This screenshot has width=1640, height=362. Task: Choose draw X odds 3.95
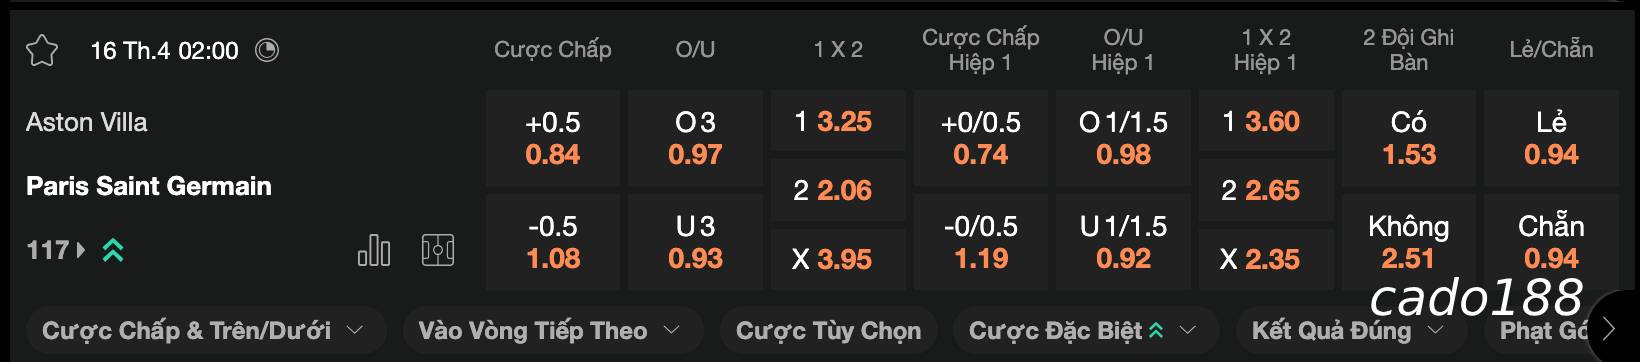(x=838, y=259)
